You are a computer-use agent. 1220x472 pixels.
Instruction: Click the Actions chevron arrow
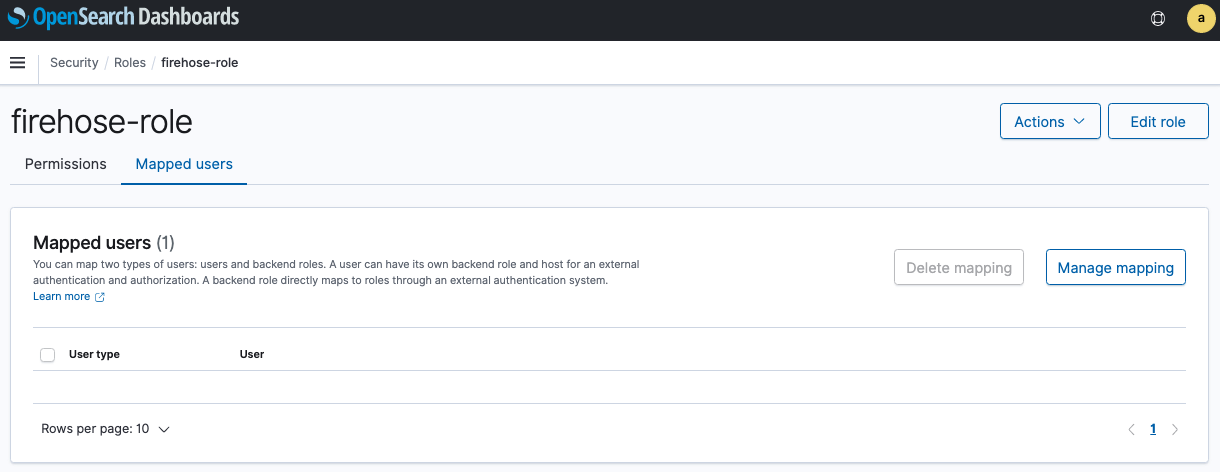coord(1079,121)
